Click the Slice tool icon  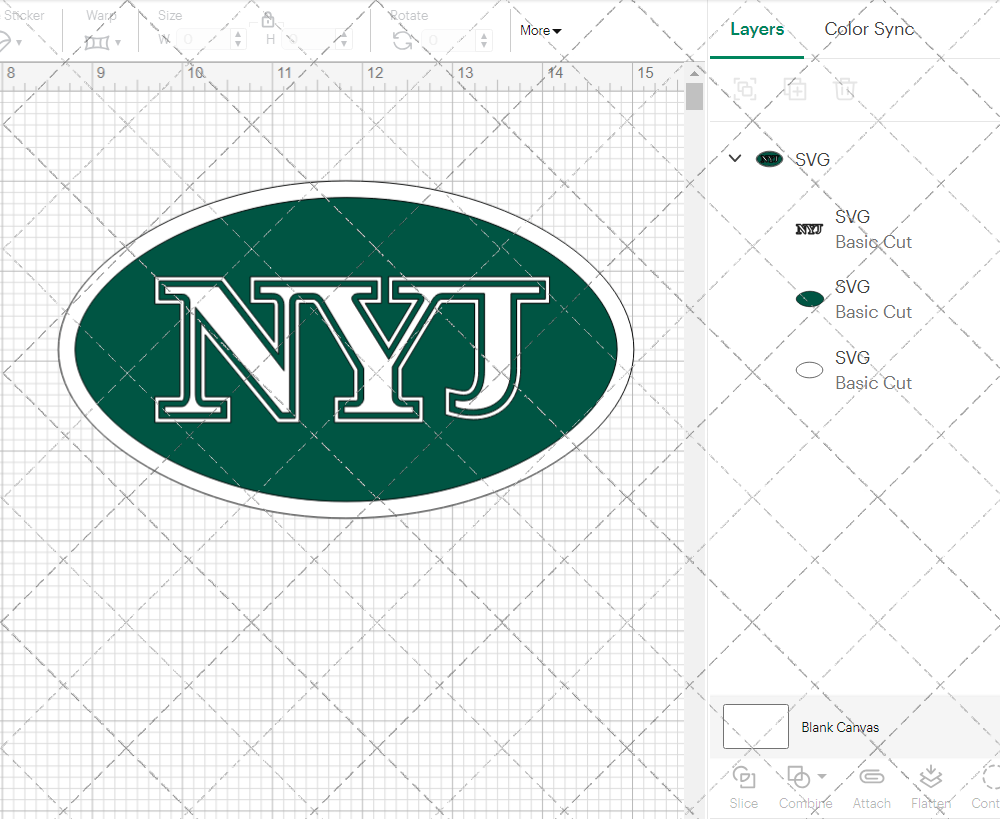point(743,777)
